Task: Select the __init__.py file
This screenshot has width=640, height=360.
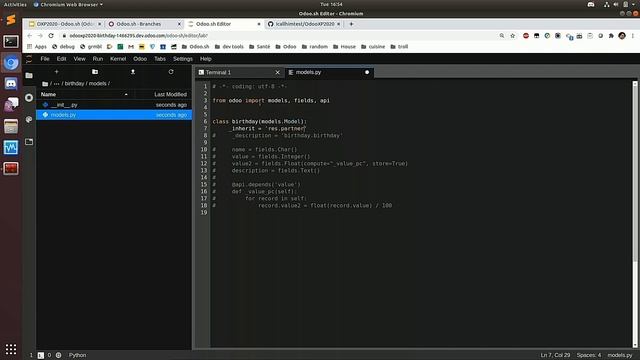Action: pos(114,105)
